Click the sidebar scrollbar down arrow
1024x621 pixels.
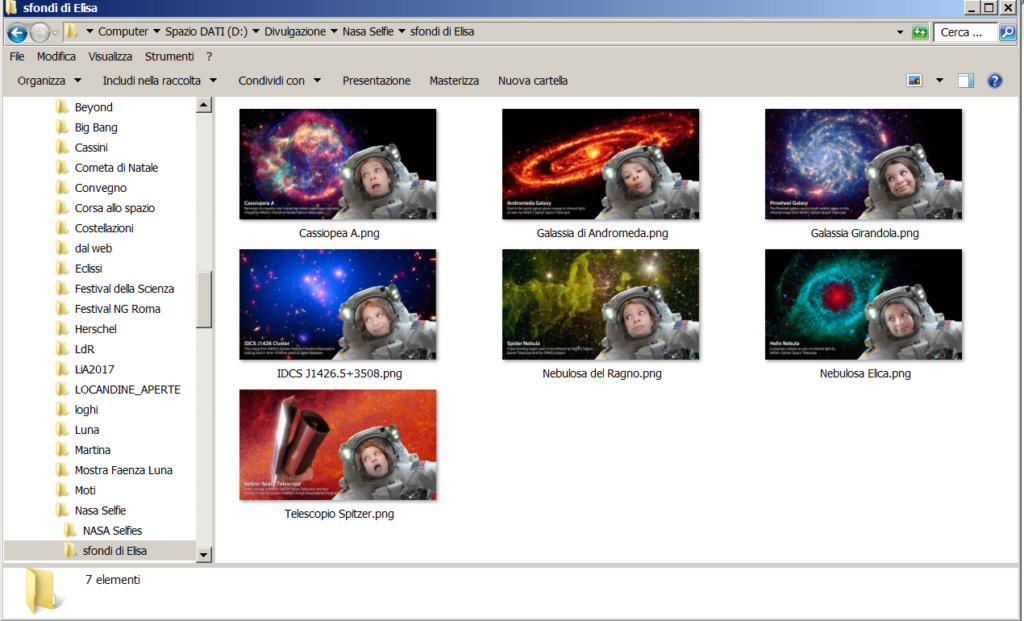(204, 554)
